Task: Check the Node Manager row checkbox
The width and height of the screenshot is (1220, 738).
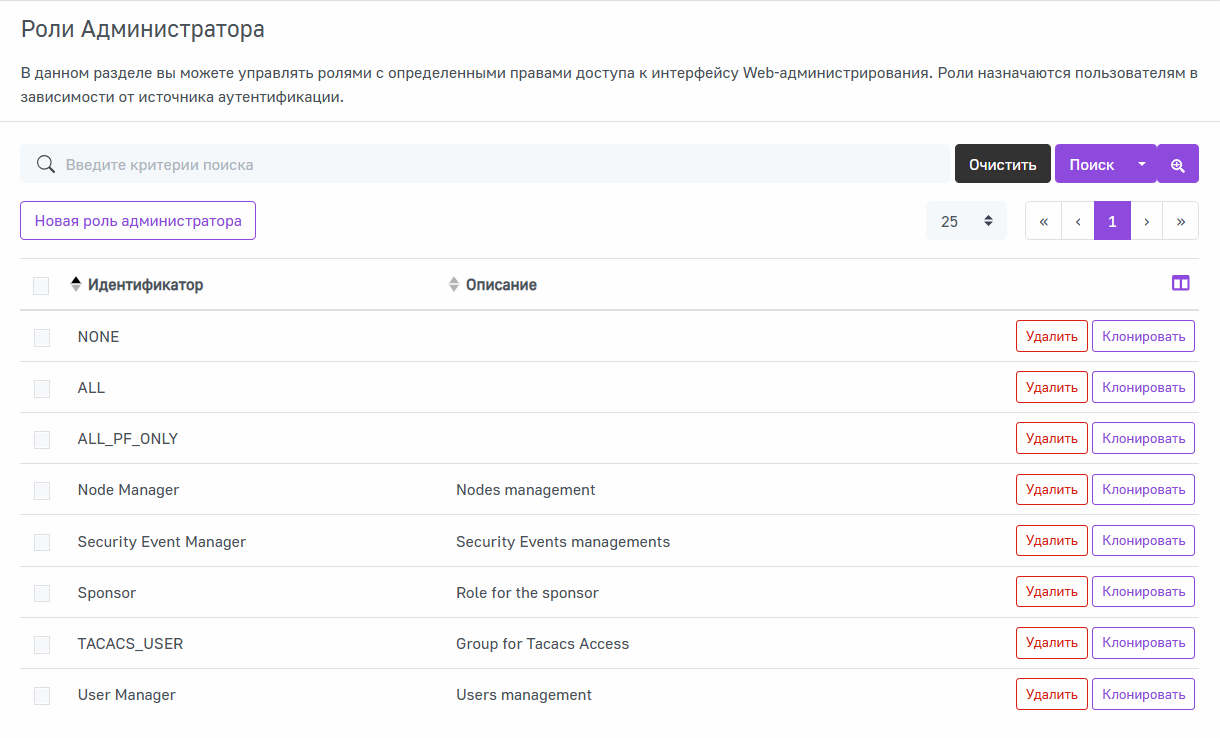Action: pyautogui.click(x=42, y=491)
